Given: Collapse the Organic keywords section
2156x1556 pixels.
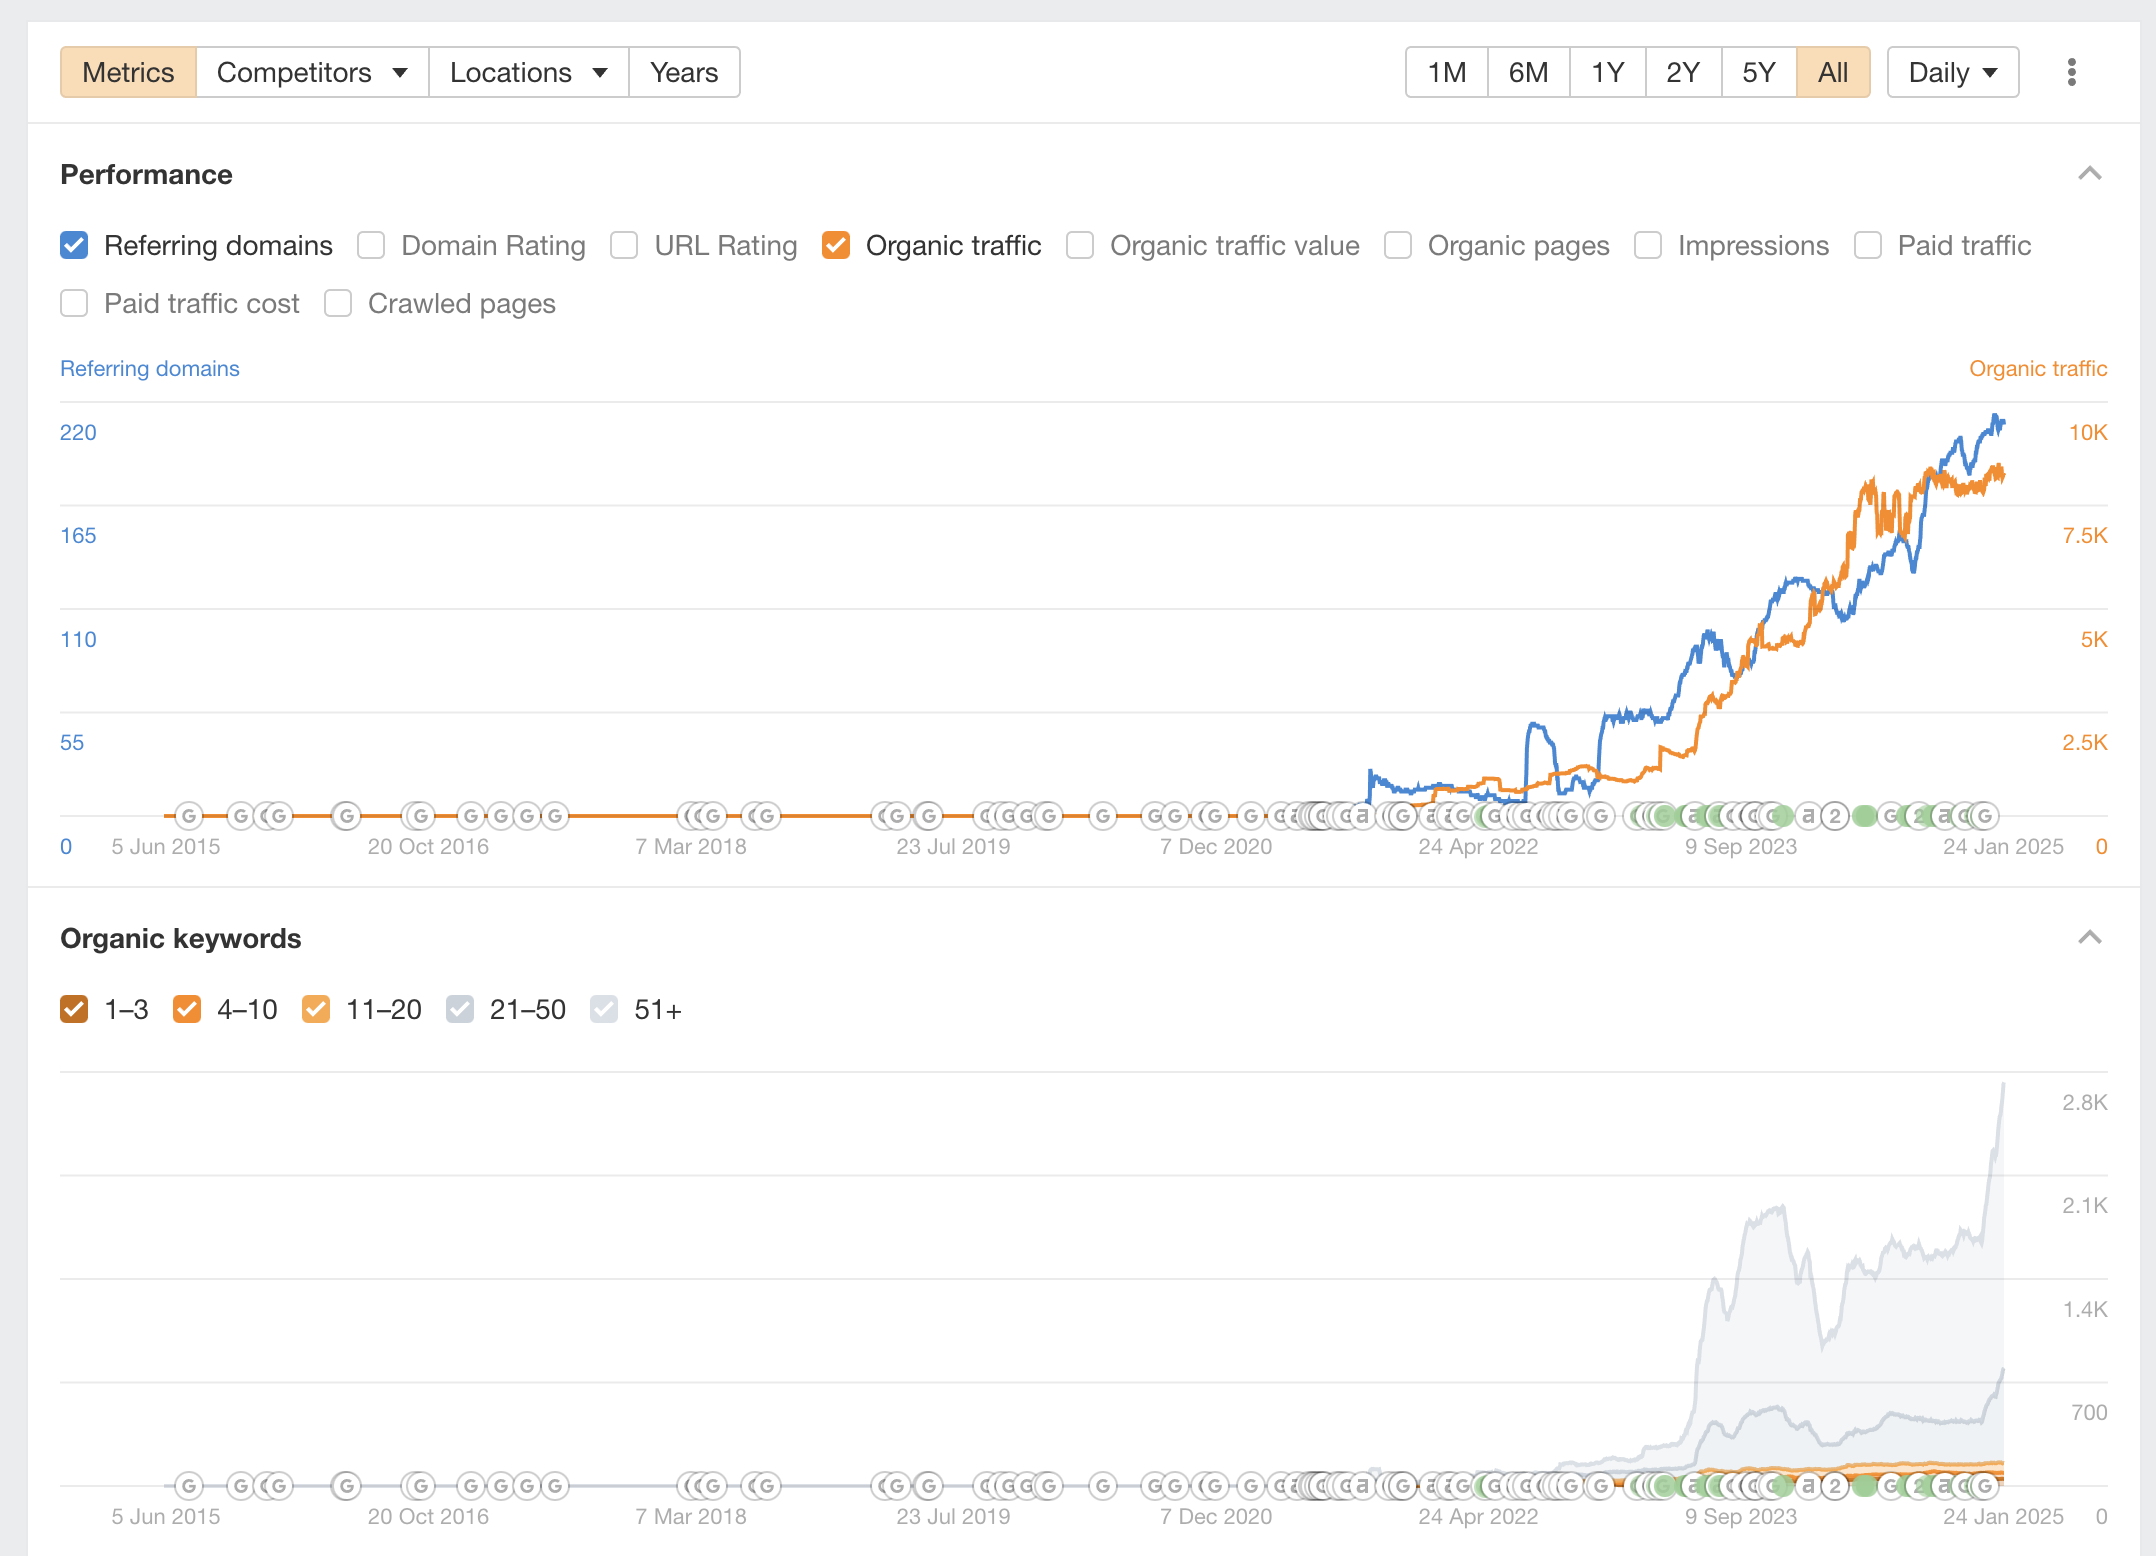Looking at the screenshot, I should pyautogui.click(x=2089, y=938).
